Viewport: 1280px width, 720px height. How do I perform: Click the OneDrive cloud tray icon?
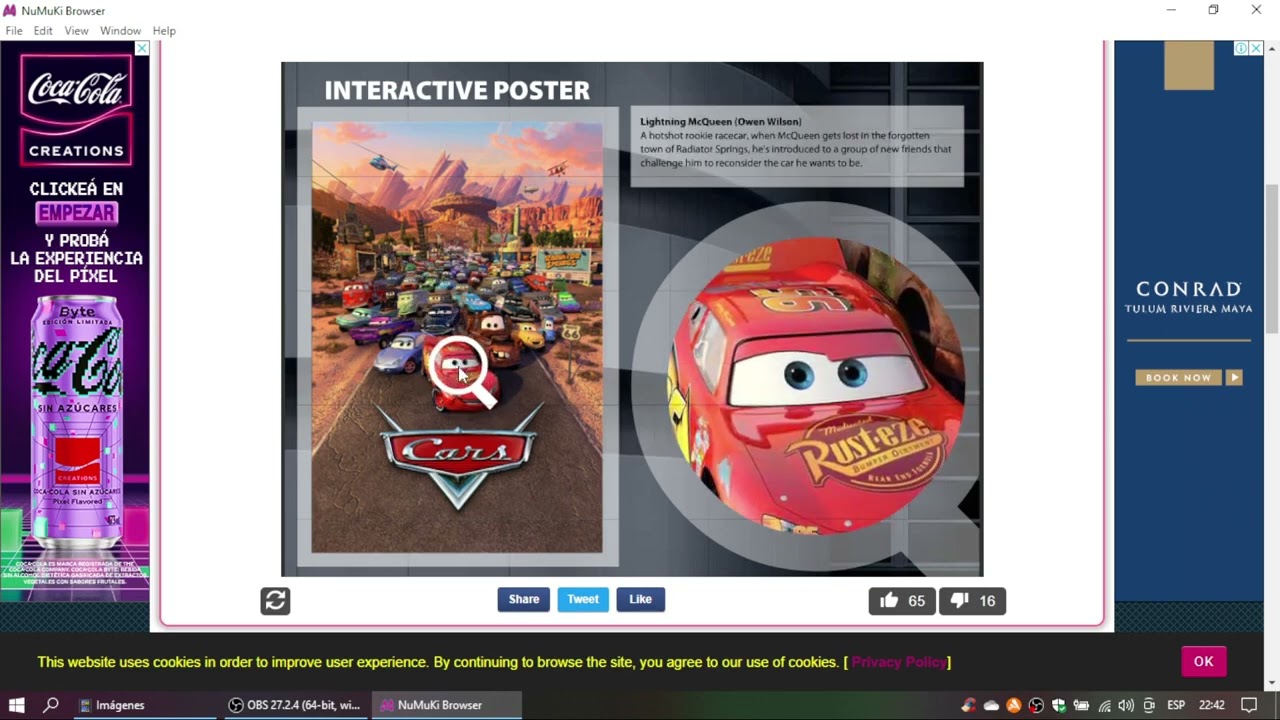tap(991, 705)
